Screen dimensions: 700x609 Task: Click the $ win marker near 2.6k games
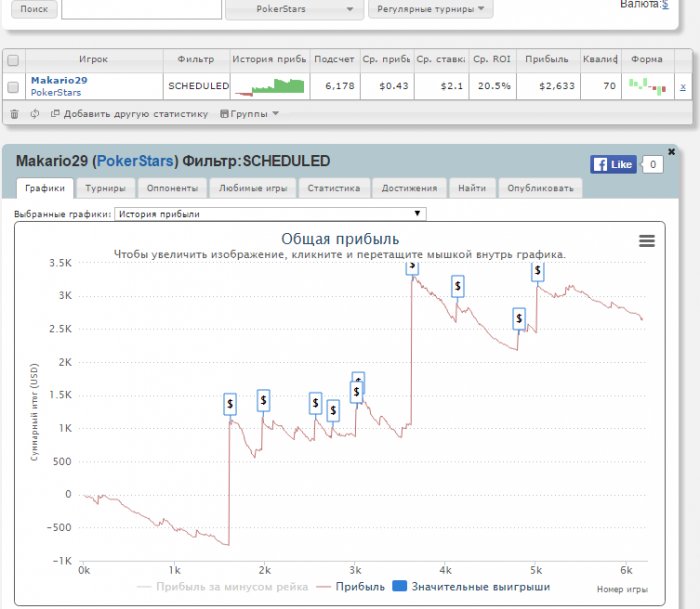click(x=316, y=403)
